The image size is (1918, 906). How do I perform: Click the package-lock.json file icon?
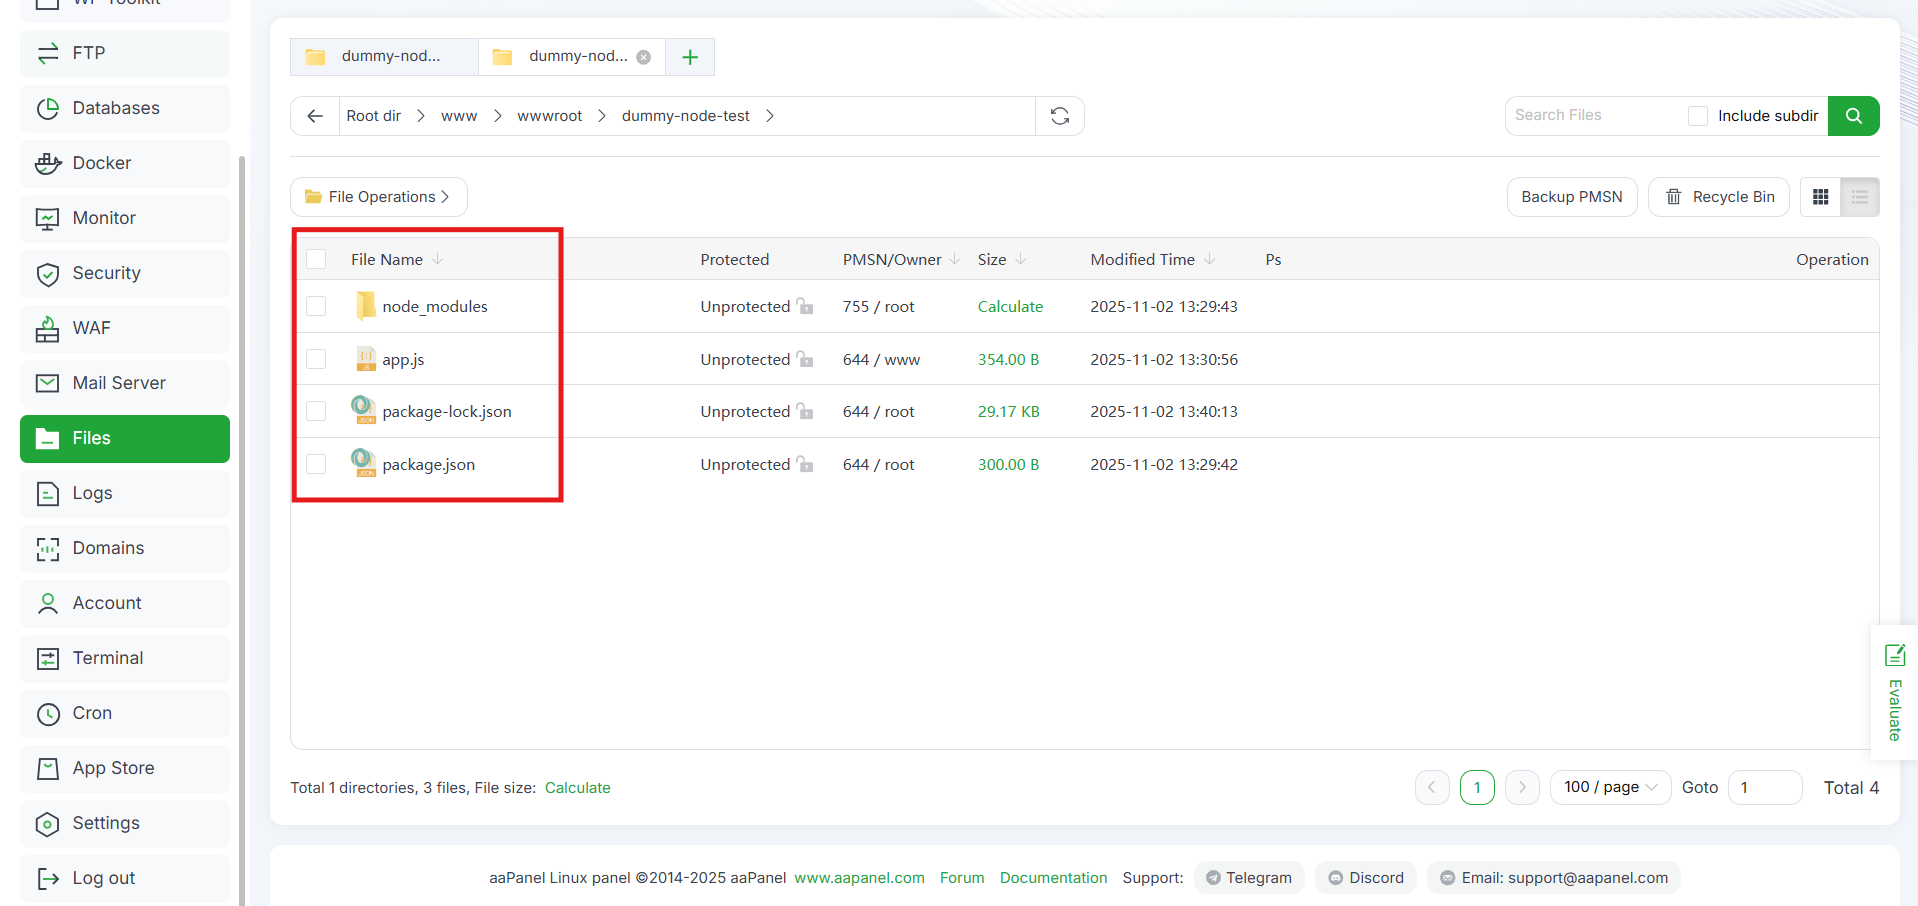[x=364, y=409]
